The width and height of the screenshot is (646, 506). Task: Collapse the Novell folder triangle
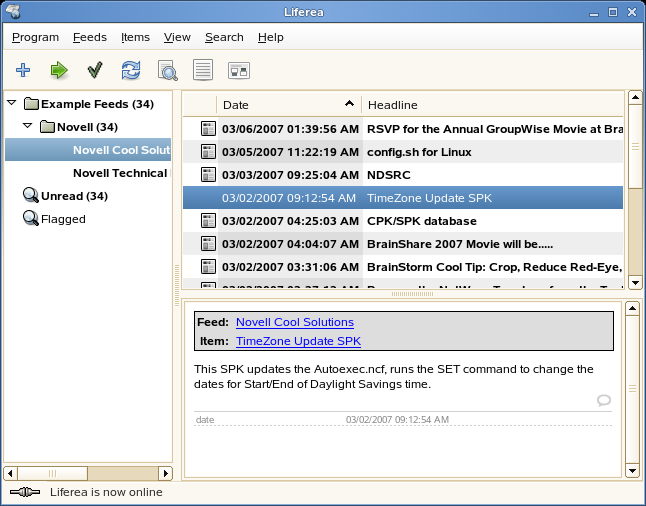point(28,127)
